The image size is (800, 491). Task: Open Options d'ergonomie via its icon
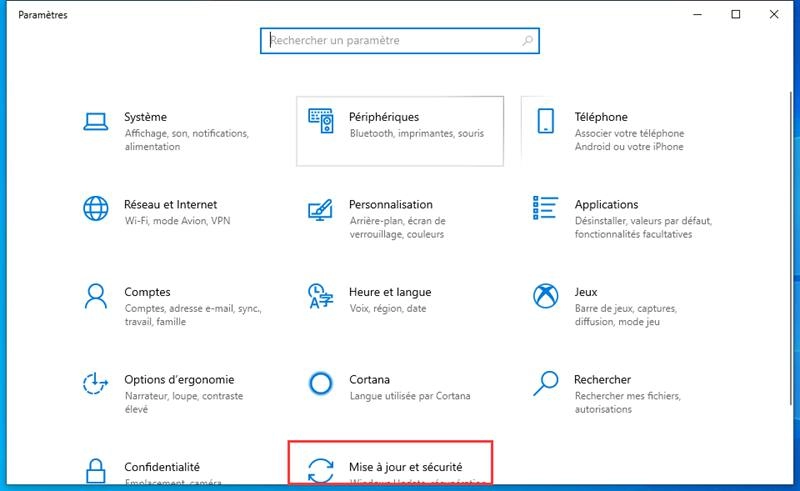point(95,383)
